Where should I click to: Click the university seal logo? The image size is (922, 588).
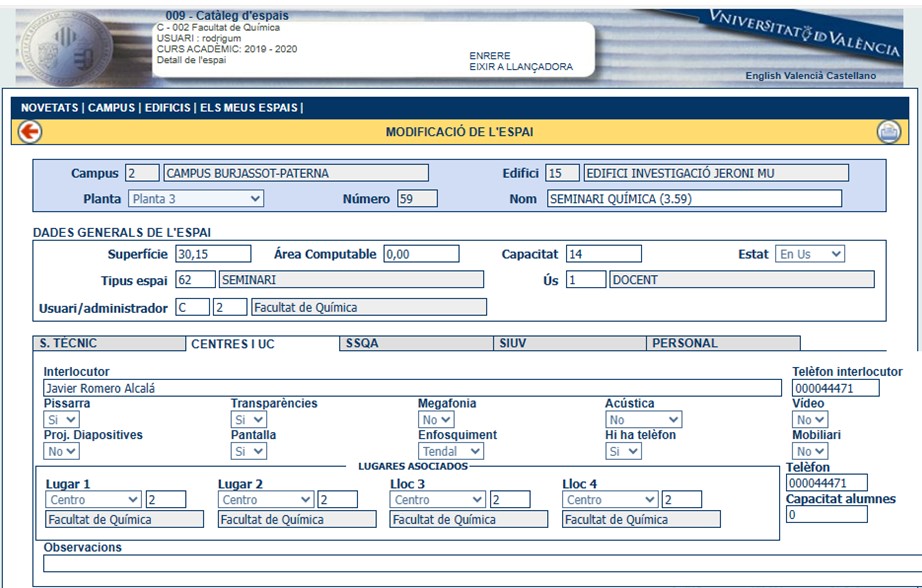[x=68, y=48]
